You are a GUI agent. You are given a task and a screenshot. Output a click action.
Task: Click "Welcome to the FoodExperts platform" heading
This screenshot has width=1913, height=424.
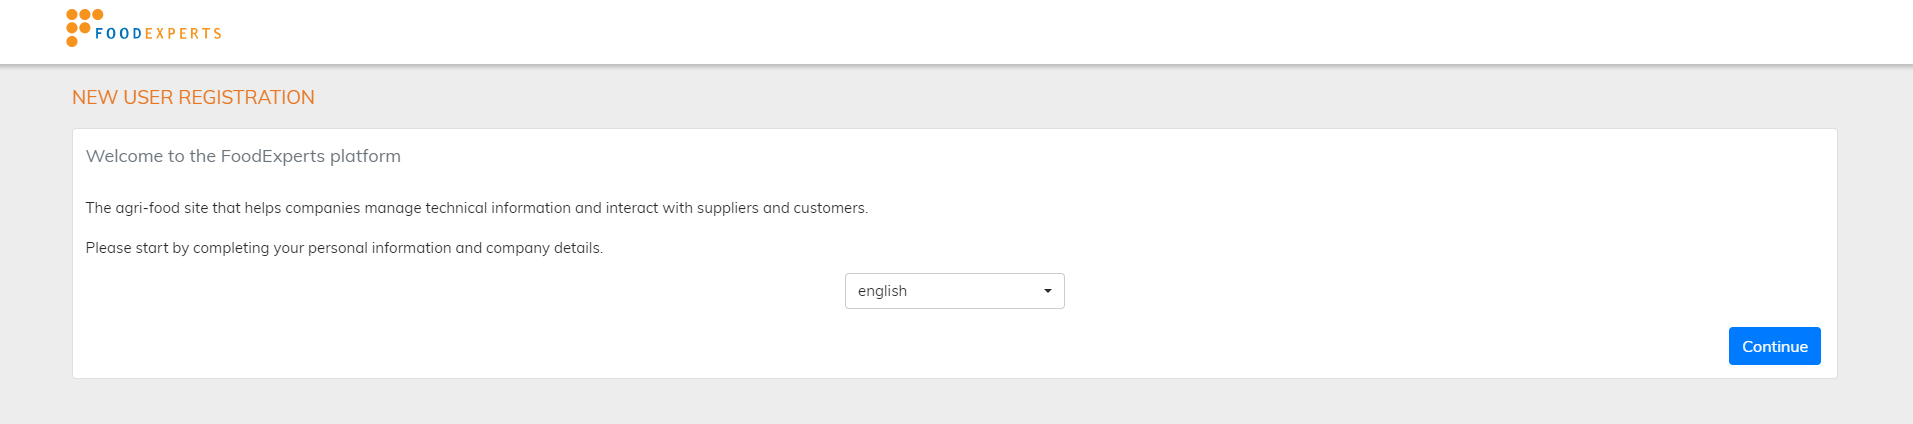coord(243,156)
